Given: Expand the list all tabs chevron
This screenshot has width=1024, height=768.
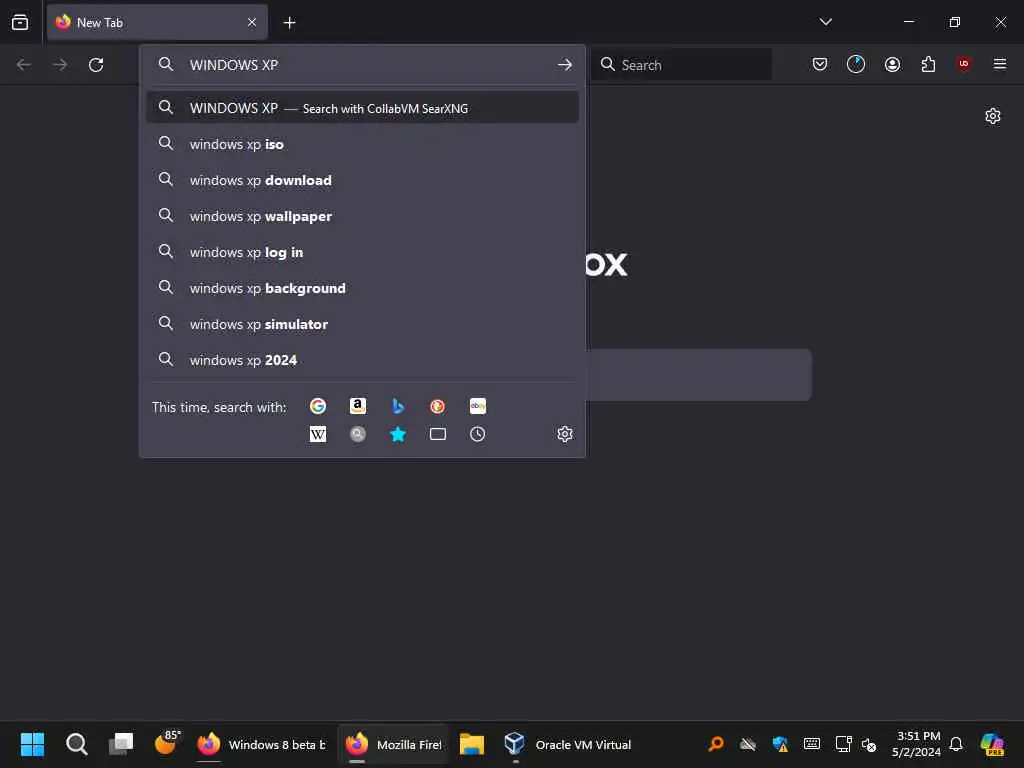Looking at the screenshot, I should pyautogui.click(x=826, y=22).
